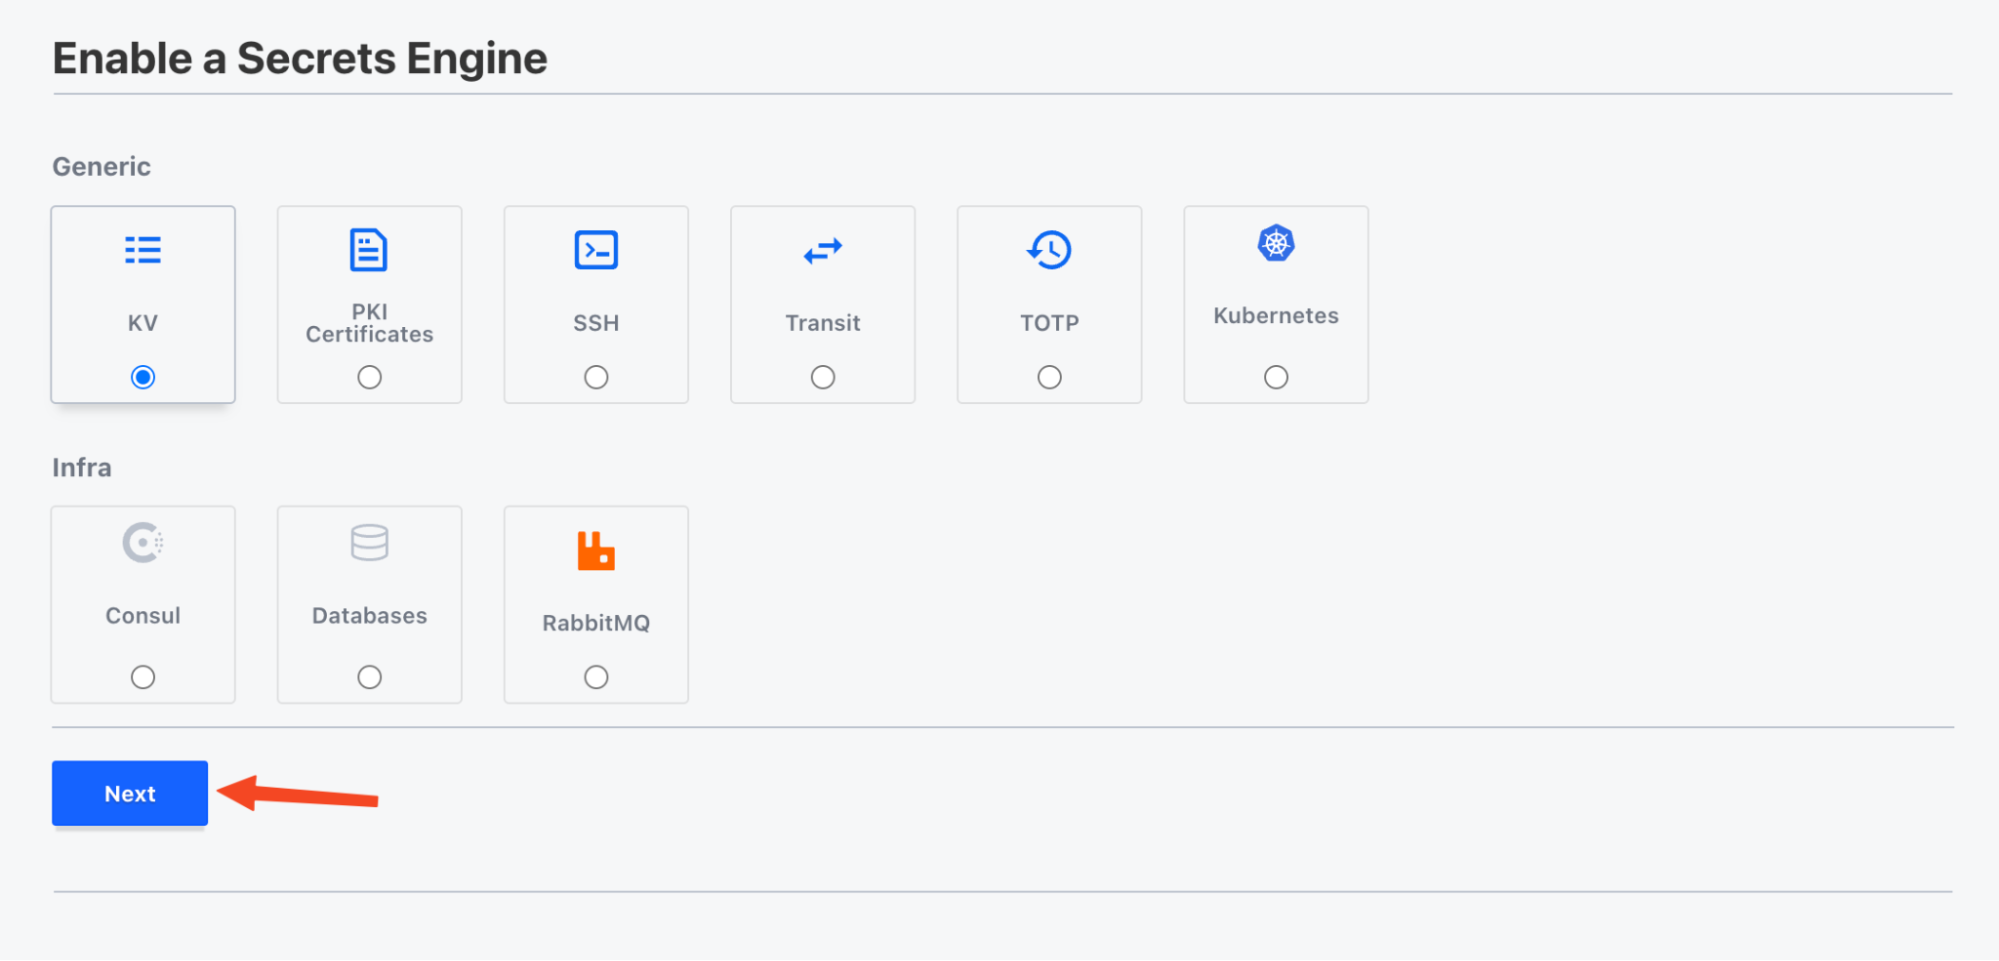Choose the SSH radio button
Image resolution: width=1999 pixels, height=961 pixels.
click(x=596, y=377)
